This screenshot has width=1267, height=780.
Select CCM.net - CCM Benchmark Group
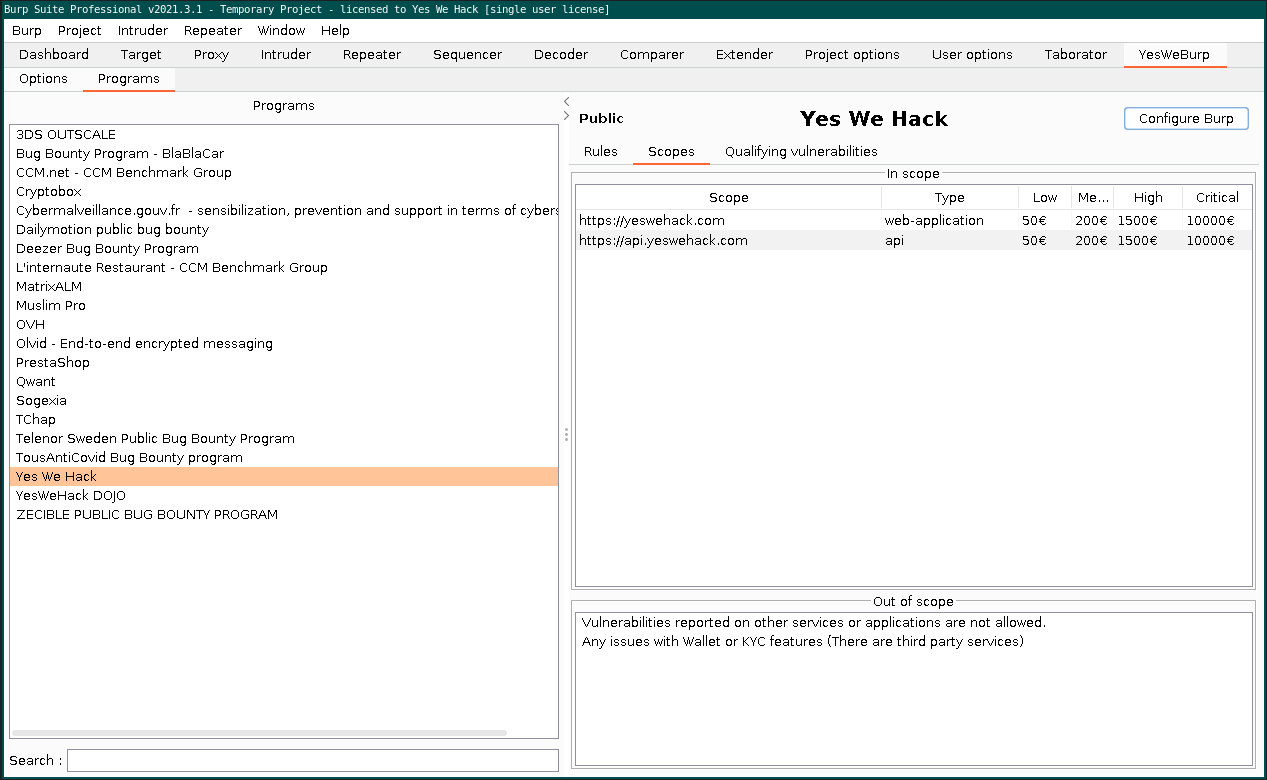pos(284,173)
